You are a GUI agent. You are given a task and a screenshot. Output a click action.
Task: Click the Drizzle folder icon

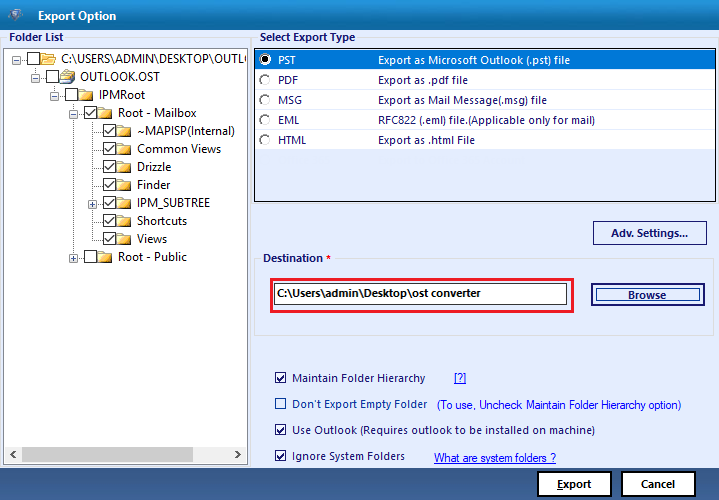tap(124, 167)
